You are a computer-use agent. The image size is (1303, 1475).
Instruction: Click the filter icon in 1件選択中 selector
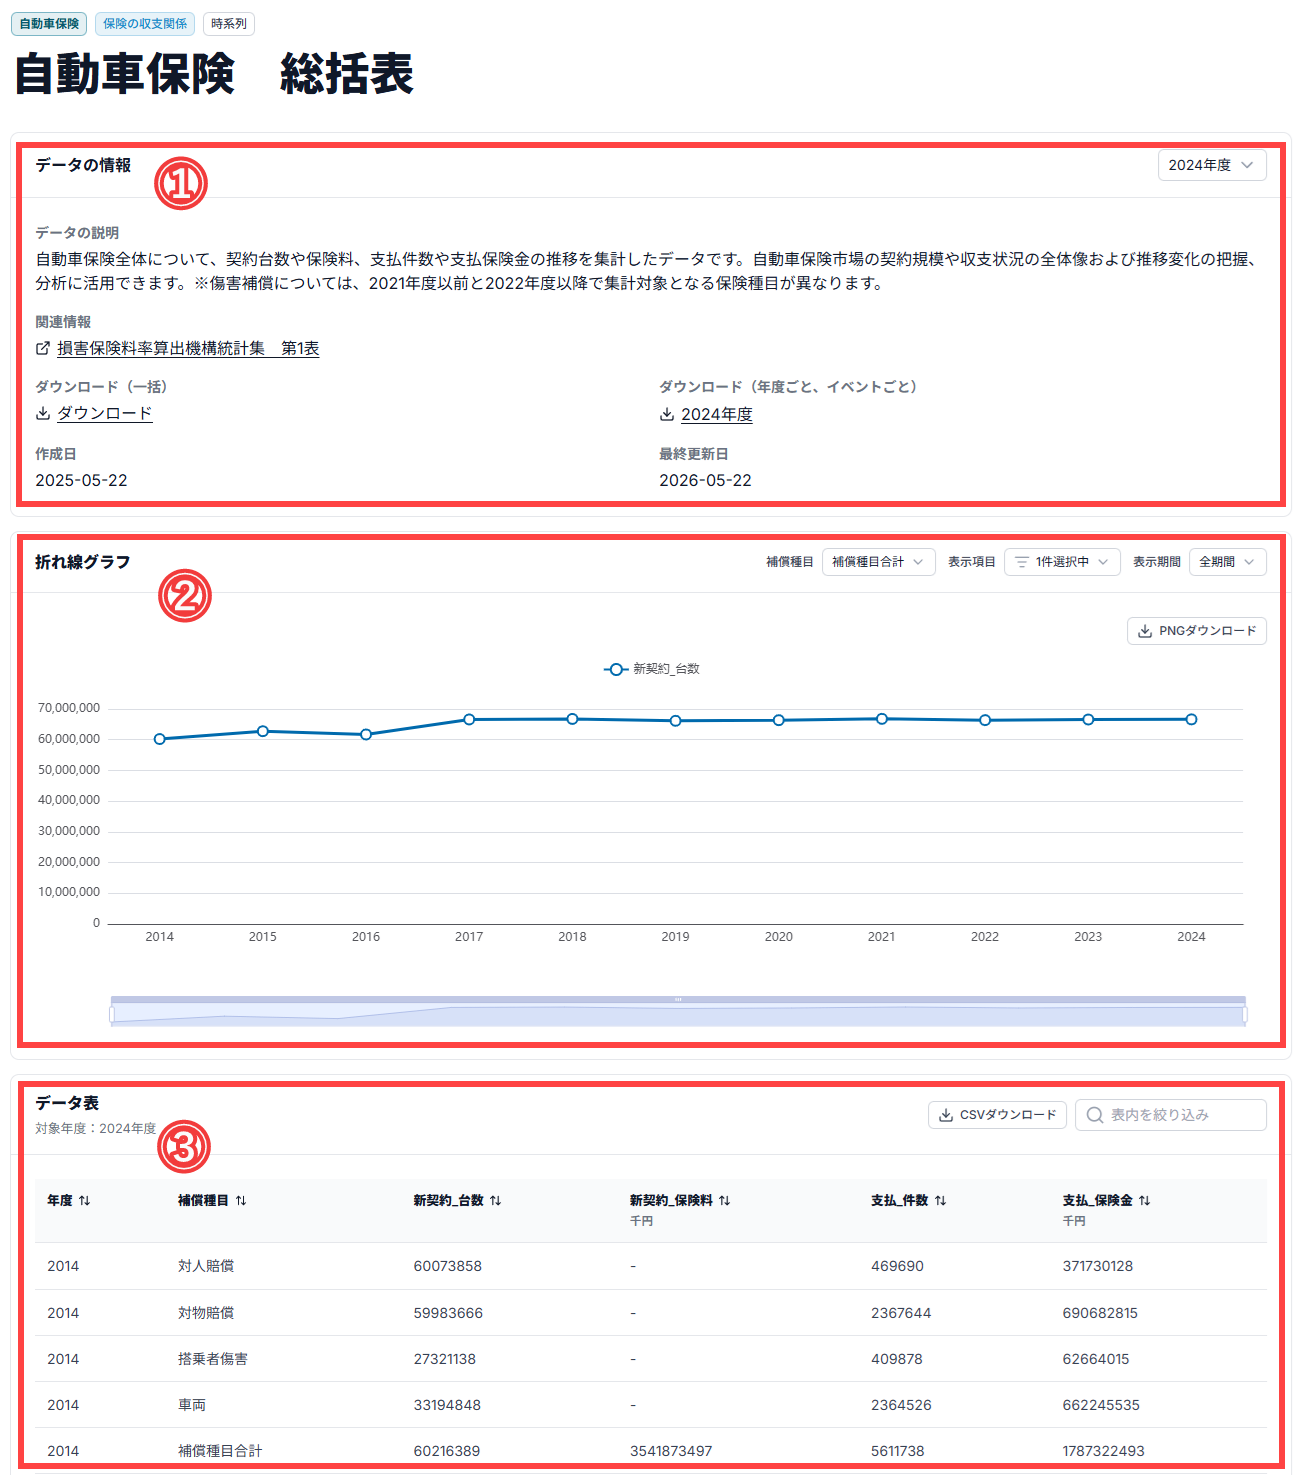1022,562
